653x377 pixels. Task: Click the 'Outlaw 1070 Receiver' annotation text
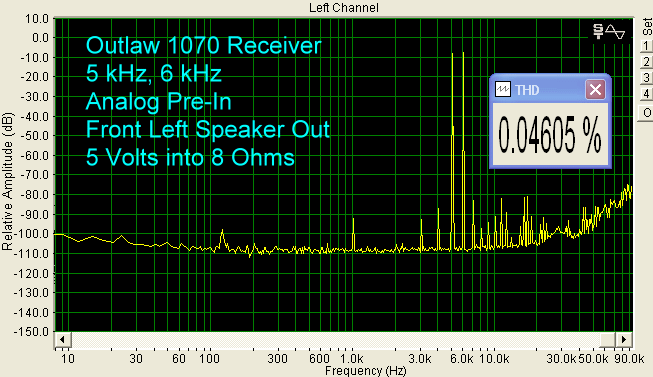(204, 45)
